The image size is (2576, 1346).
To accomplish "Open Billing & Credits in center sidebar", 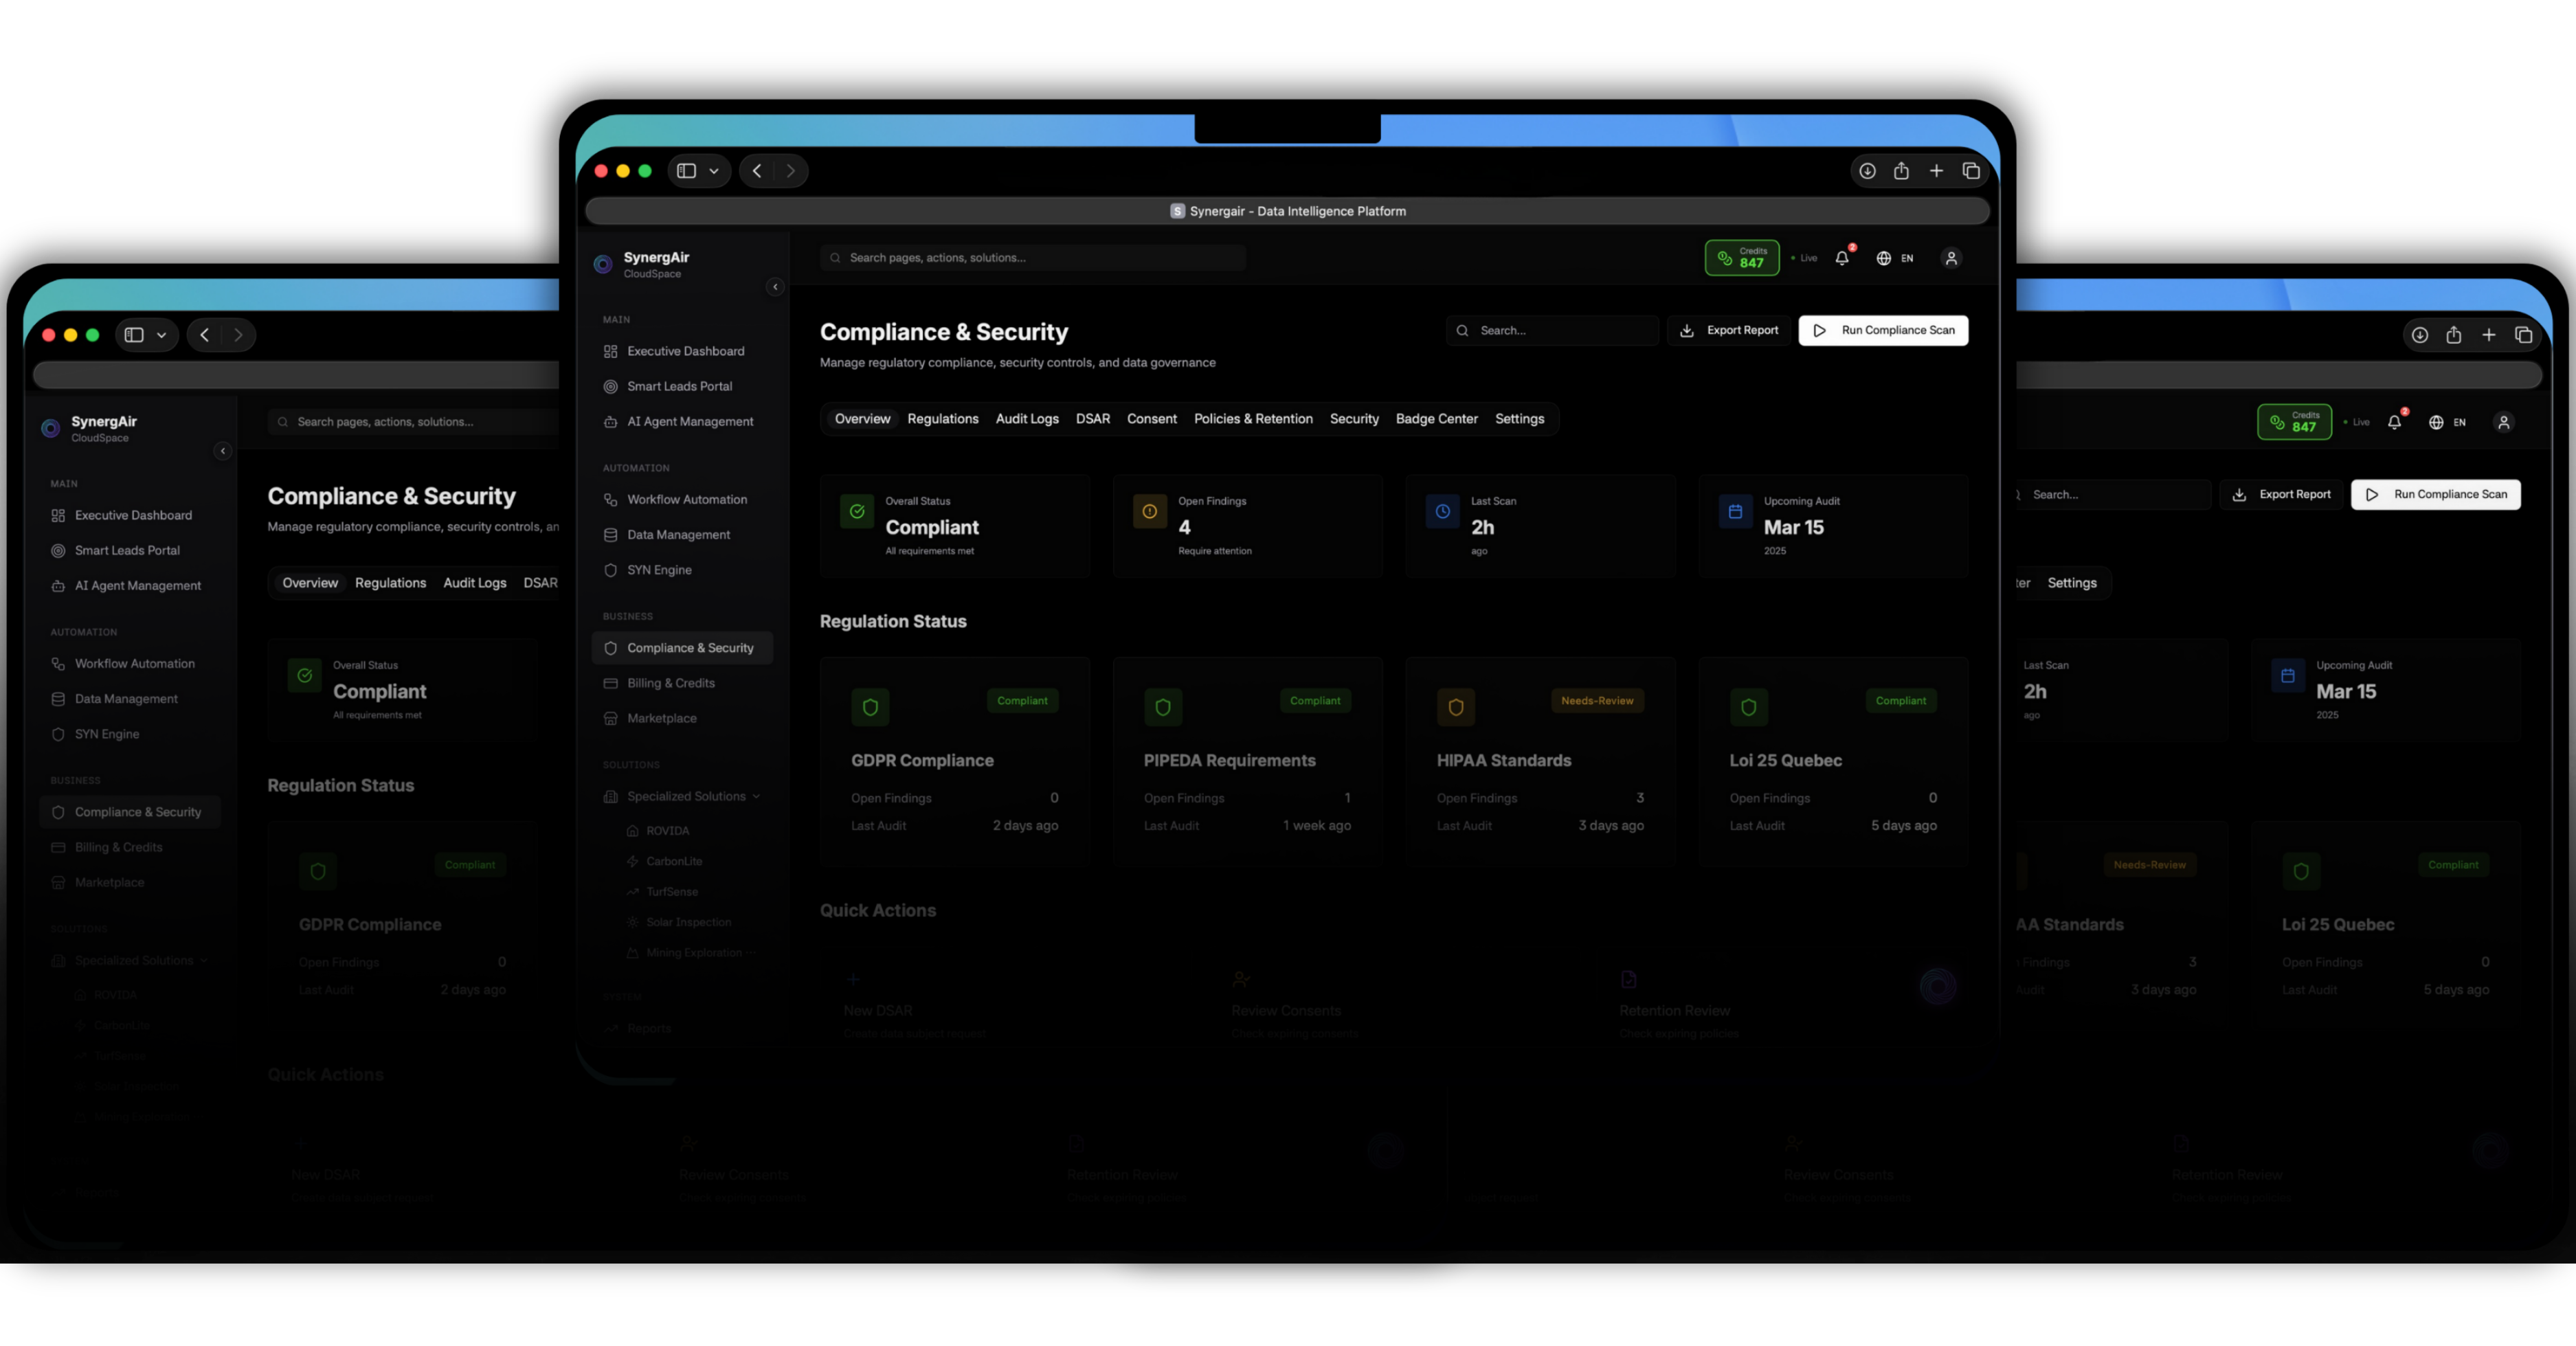I will (x=670, y=683).
